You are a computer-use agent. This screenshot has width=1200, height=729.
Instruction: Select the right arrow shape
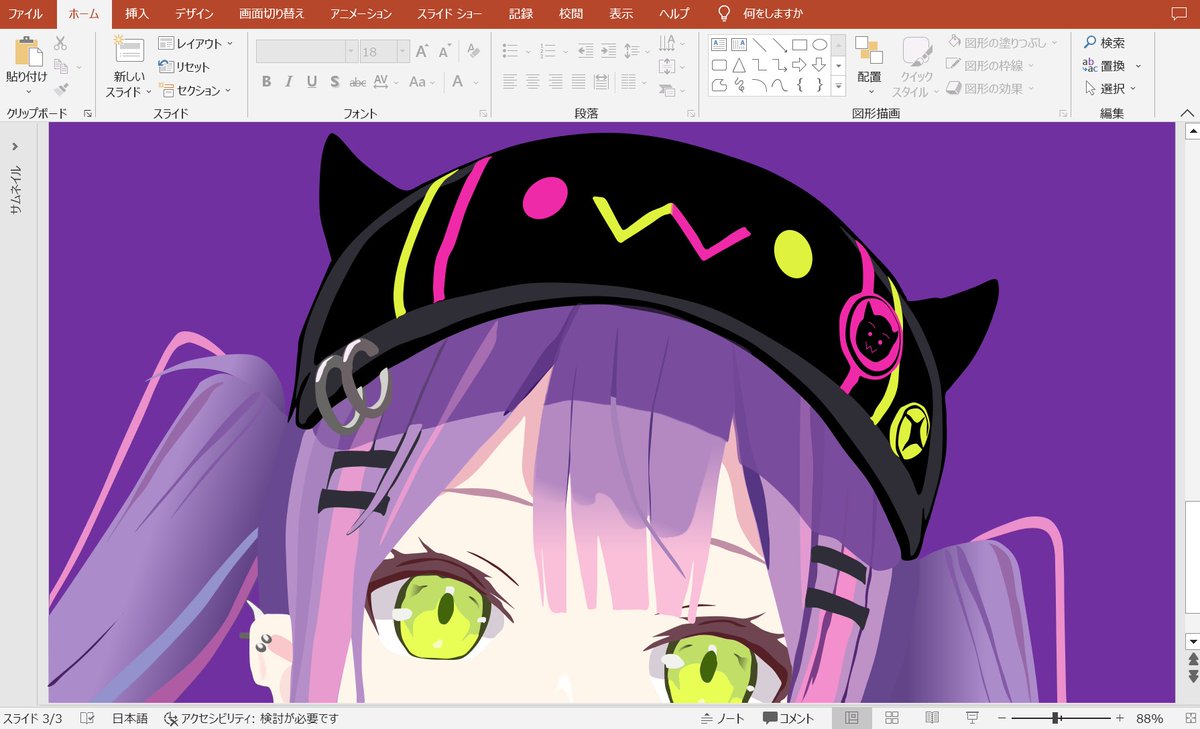click(799, 65)
